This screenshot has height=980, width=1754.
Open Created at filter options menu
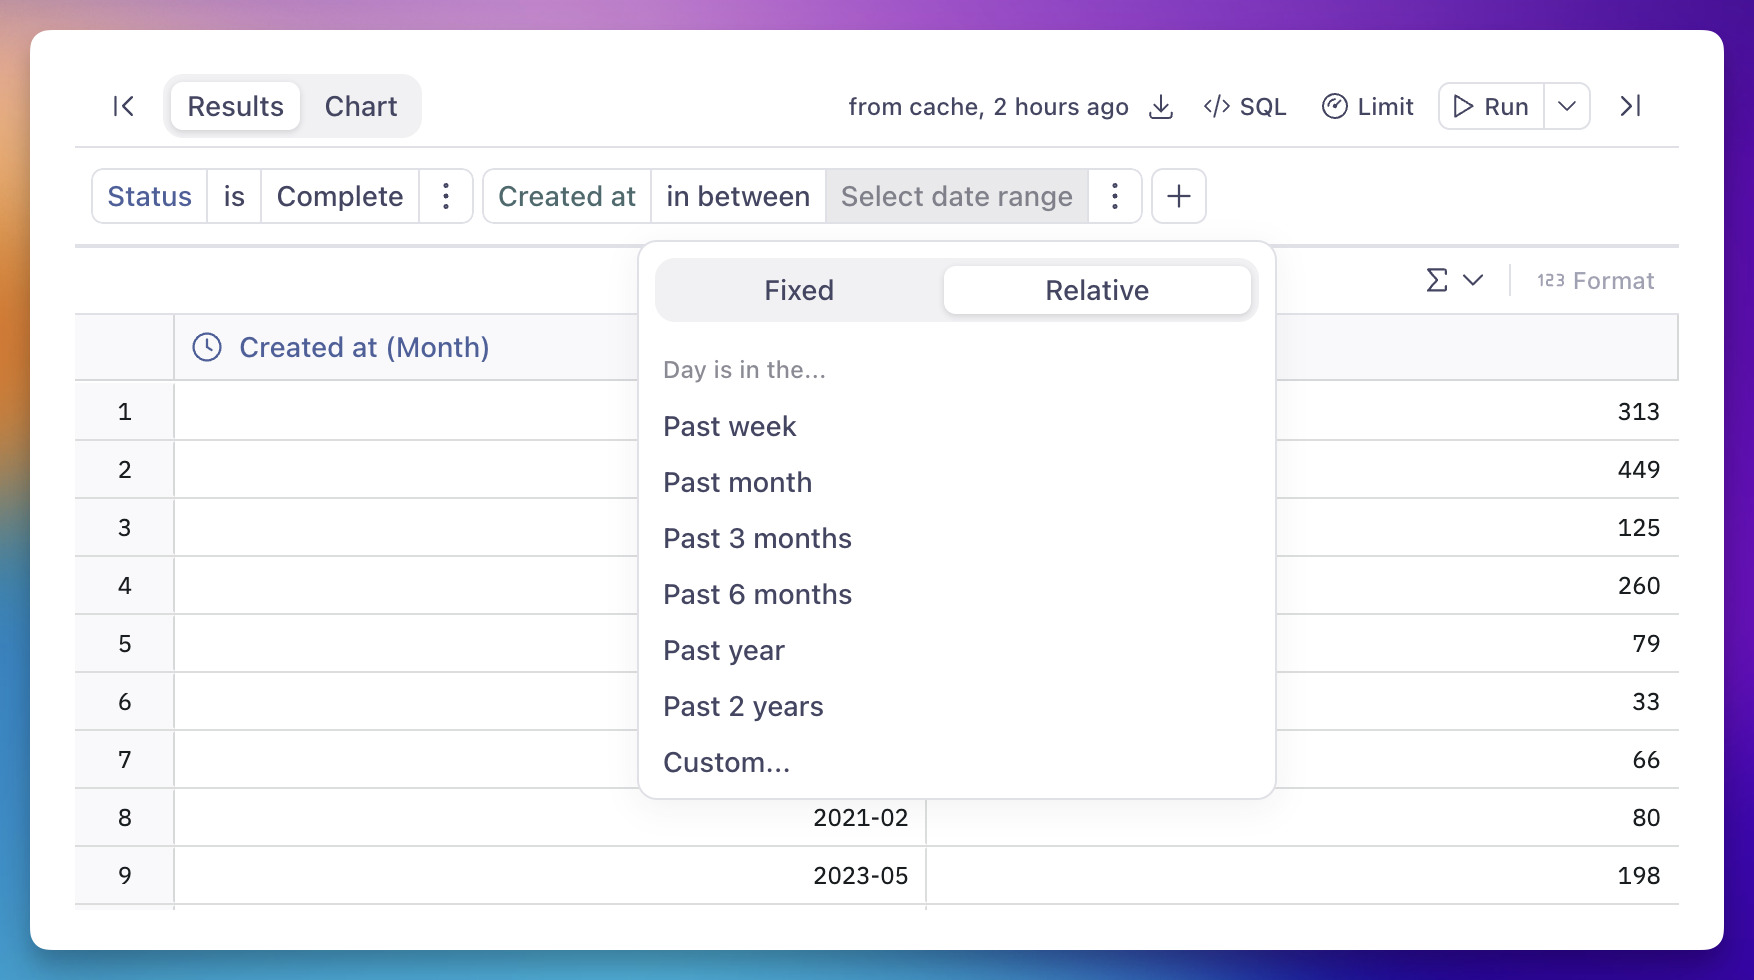click(1114, 196)
